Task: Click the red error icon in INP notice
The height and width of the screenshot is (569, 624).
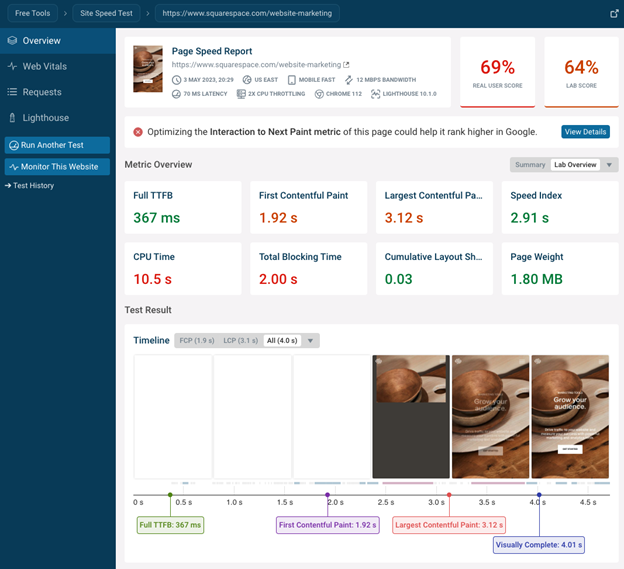Action: [138, 132]
